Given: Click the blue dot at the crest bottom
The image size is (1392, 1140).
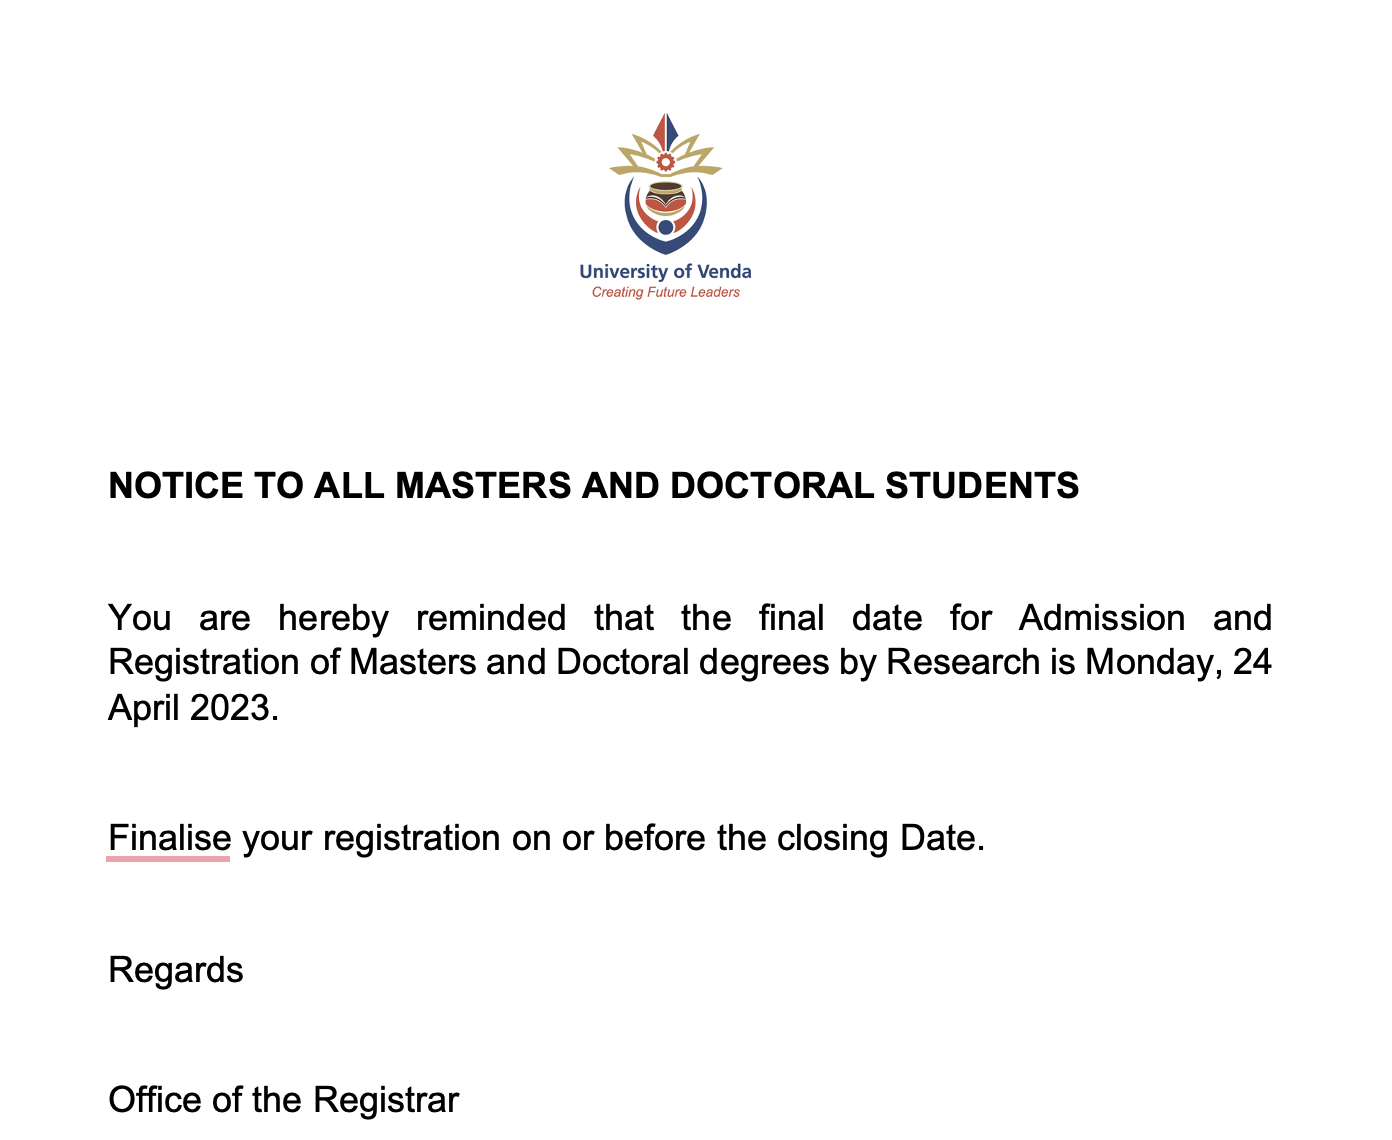Looking at the screenshot, I should click(666, 227).
